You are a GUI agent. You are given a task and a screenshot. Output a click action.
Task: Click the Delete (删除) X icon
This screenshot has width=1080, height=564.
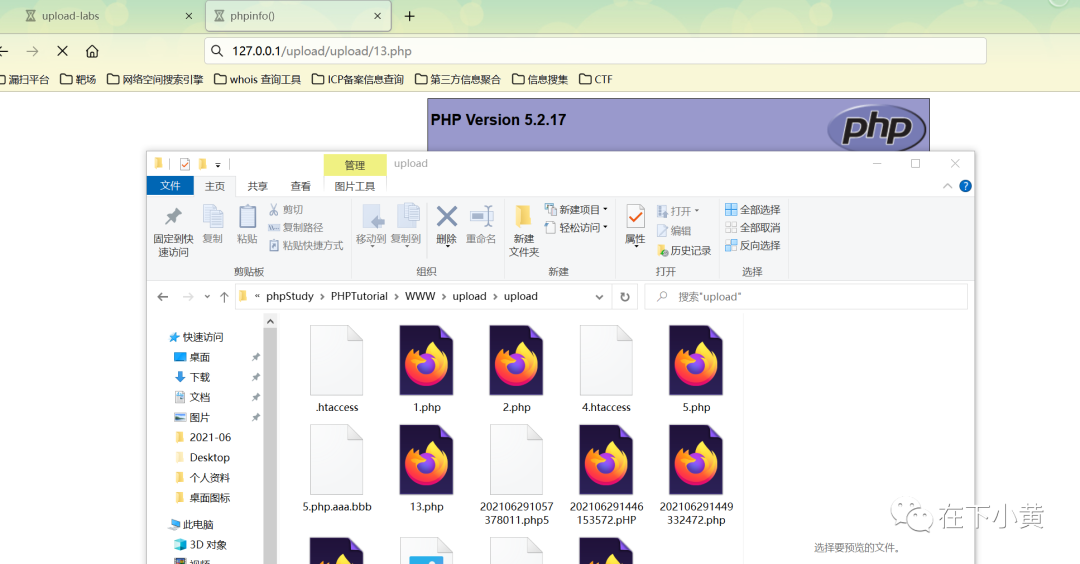click(446, 216)
